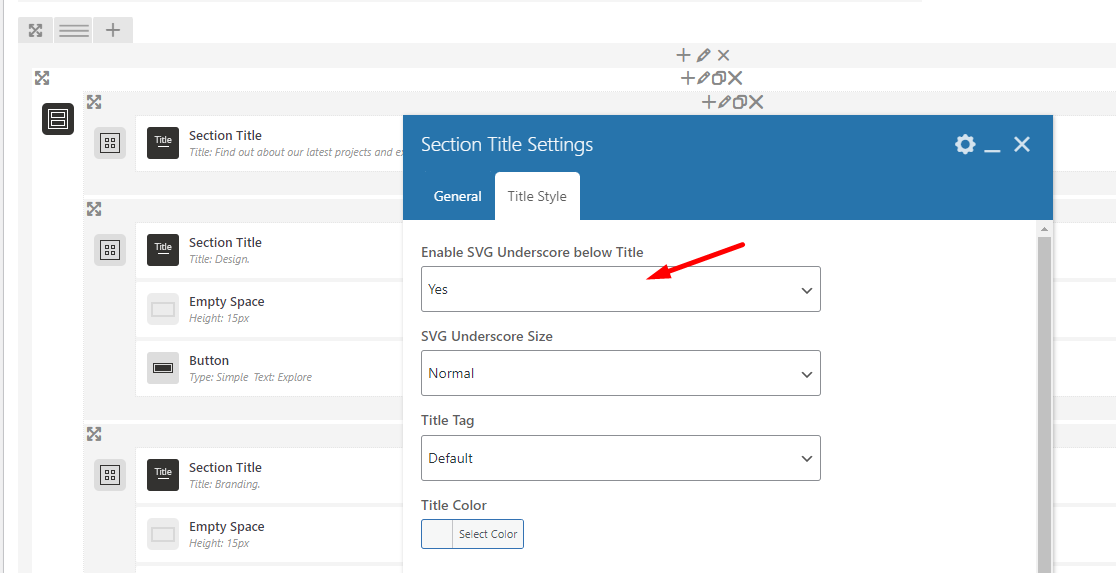The width and height of the screenshot is (1116, 573).
Task: Open settings gear in Section Title Settings
Action: coord(965,144)
